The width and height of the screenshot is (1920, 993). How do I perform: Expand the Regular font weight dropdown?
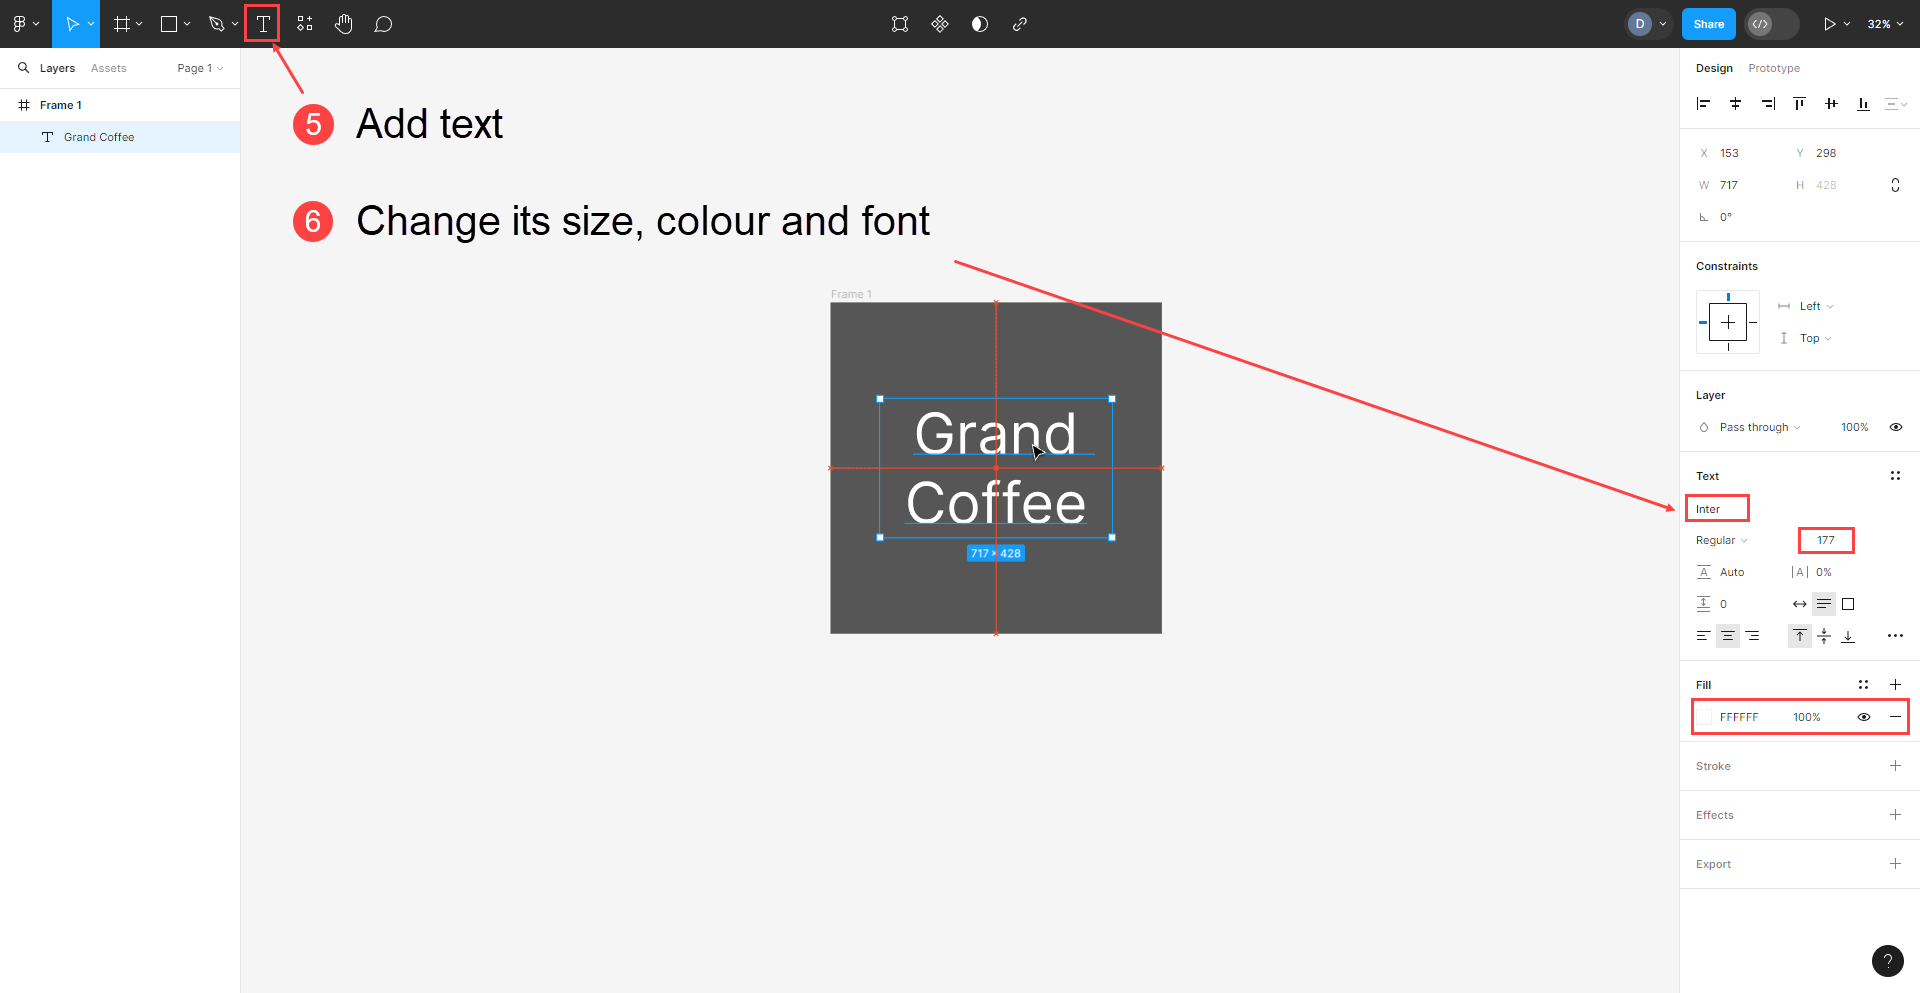[x=1722, y=540]
